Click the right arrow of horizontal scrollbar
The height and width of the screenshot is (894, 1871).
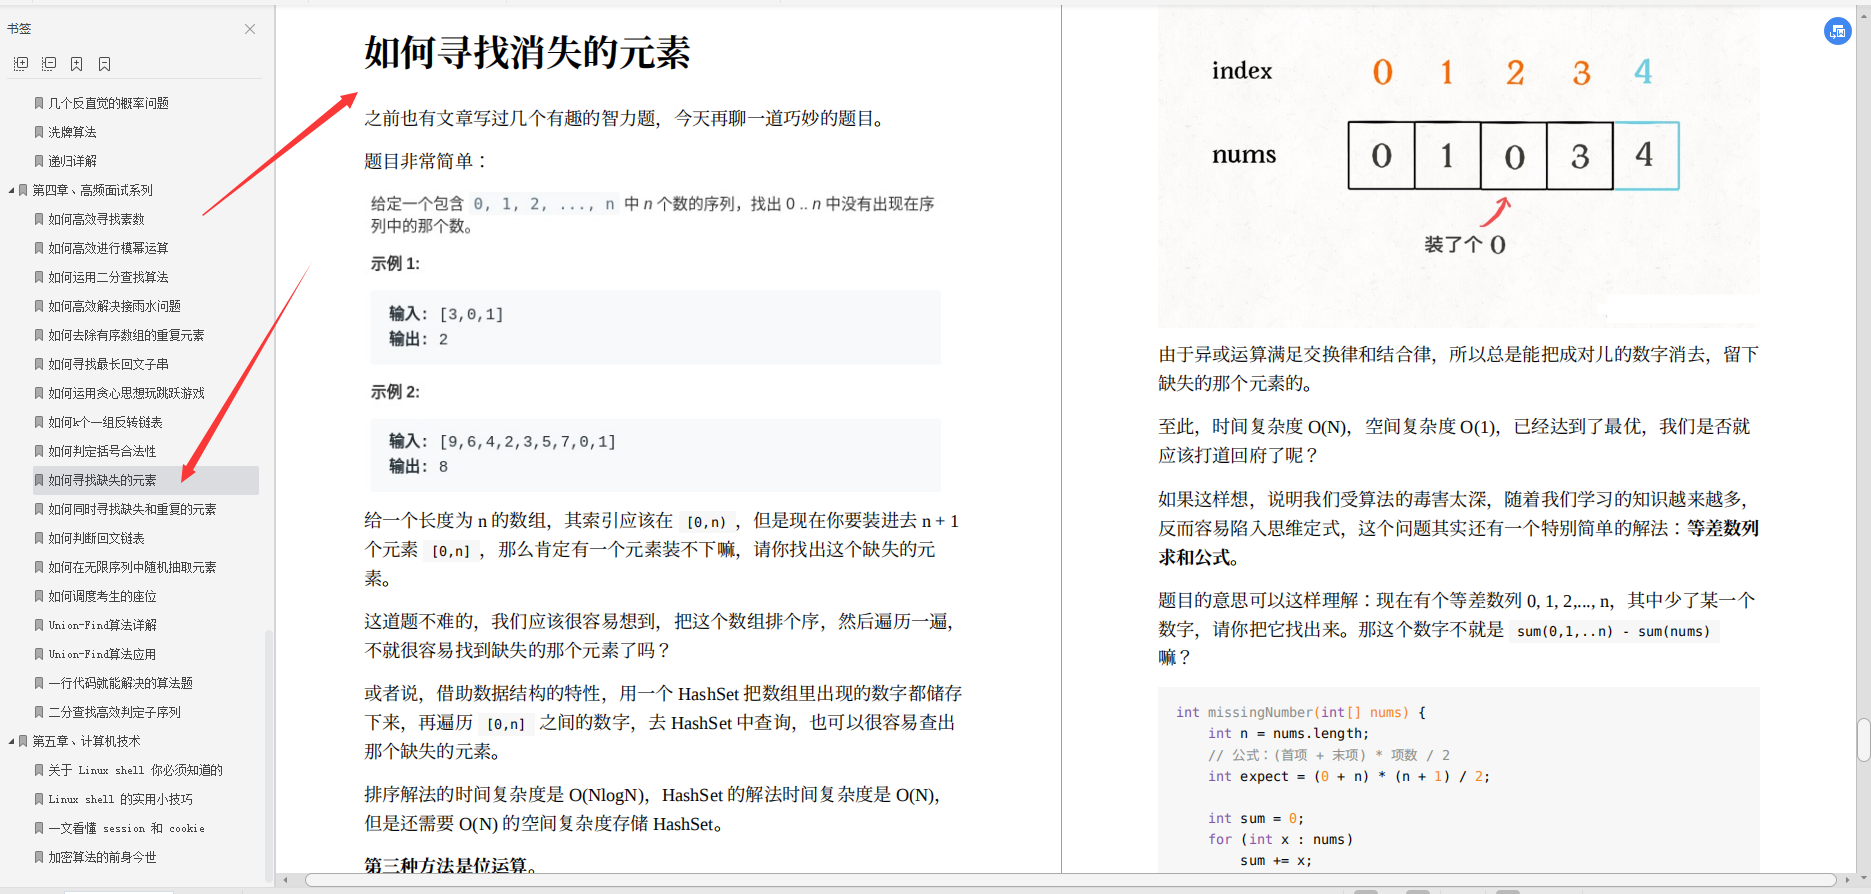[1846, 880]
